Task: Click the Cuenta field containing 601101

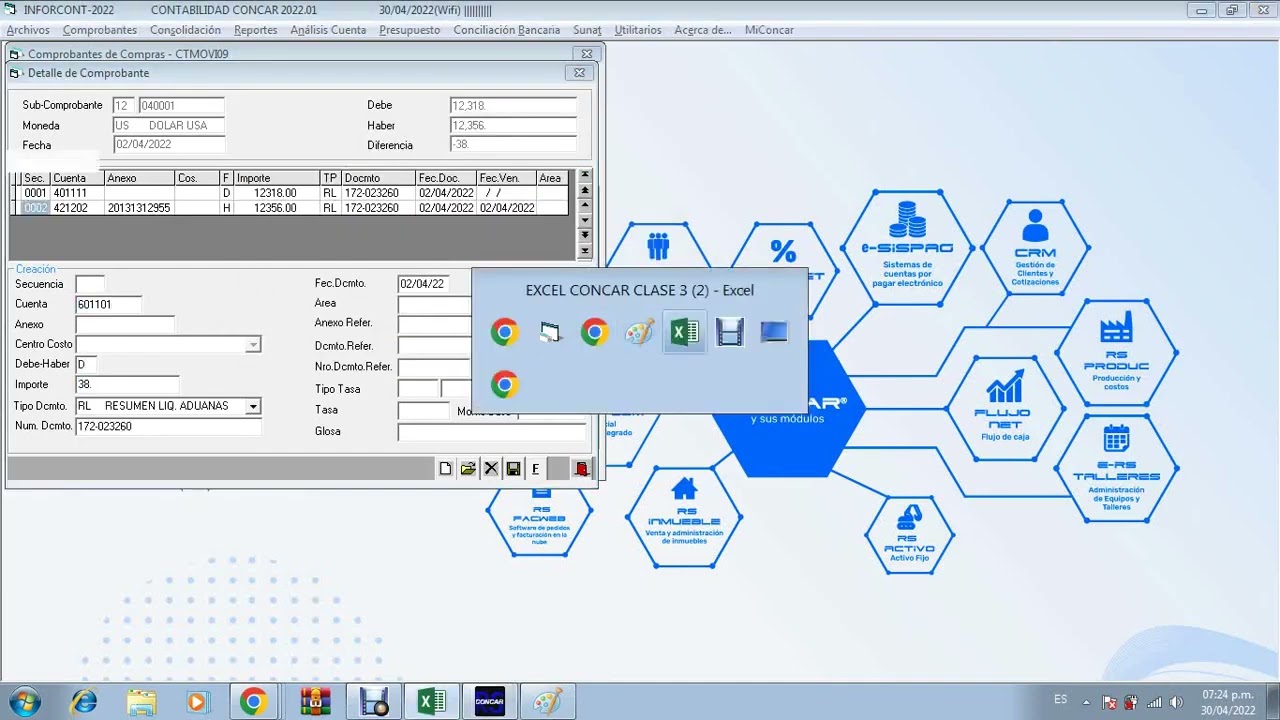Action: click(x=108, y=304)
